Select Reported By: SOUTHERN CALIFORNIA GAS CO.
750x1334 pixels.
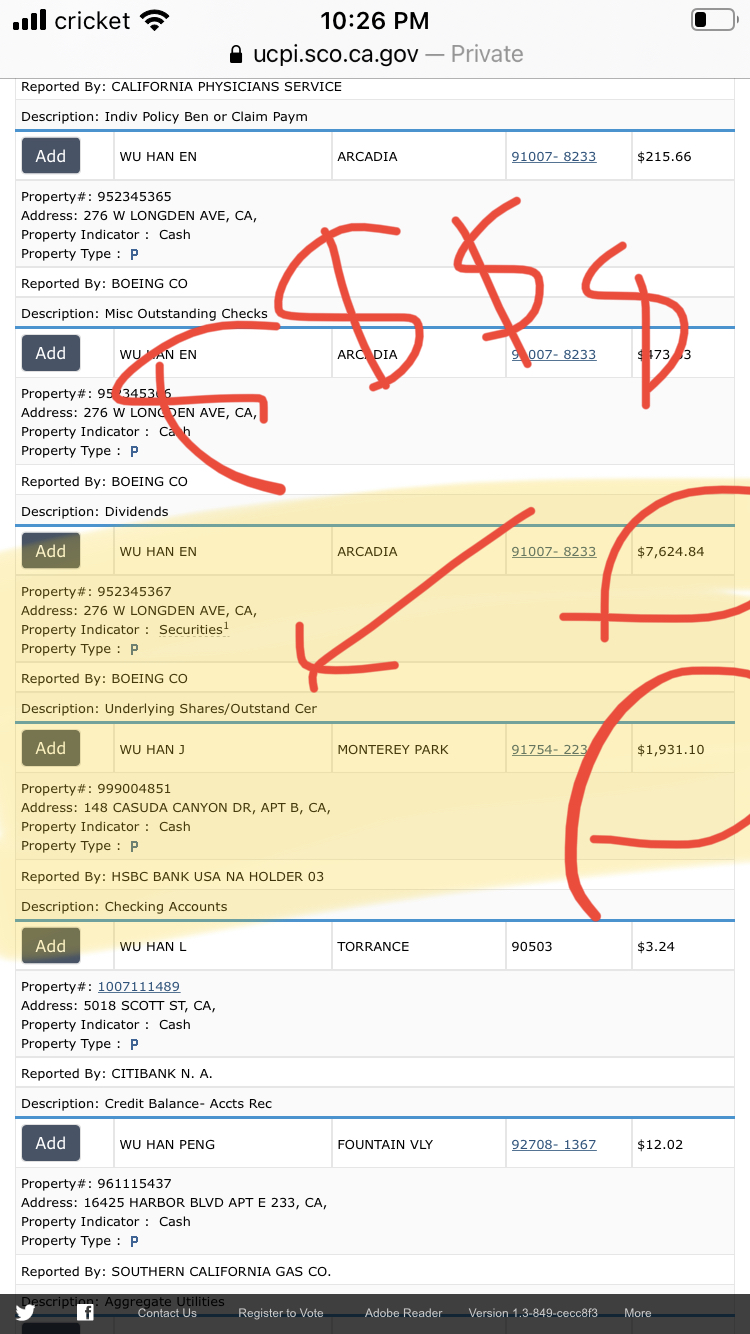click(x=176, y=1272)
